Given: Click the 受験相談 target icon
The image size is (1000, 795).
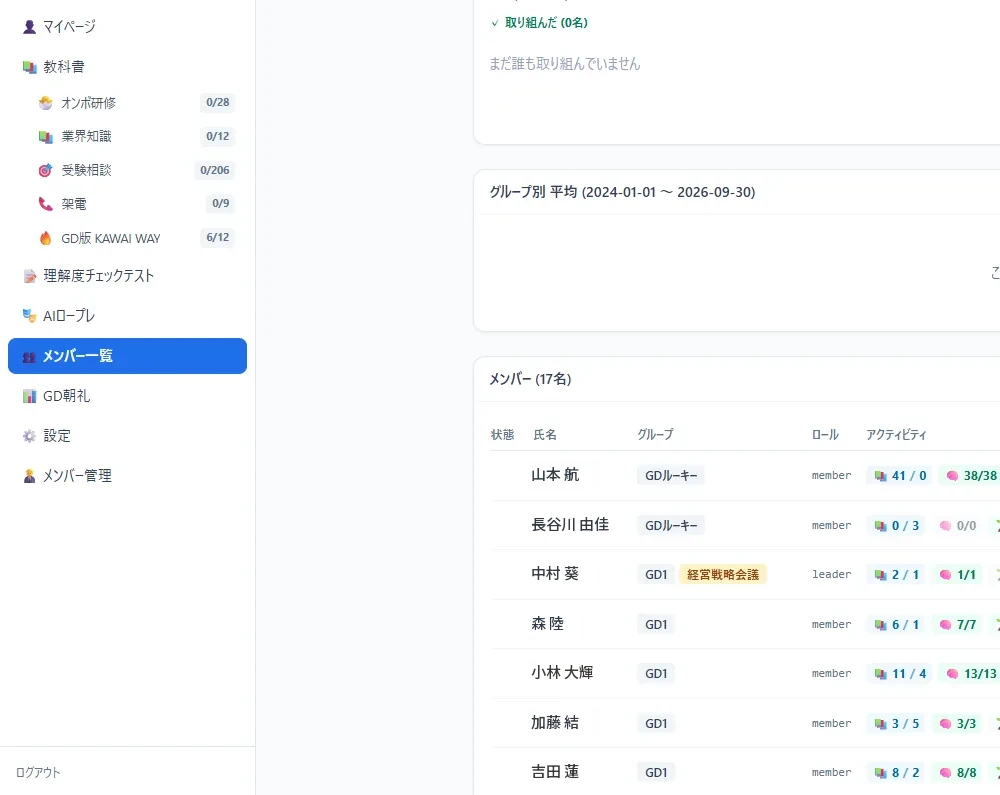Looking at the screenshot, I should pyautogui.click(x=45, y=170).
